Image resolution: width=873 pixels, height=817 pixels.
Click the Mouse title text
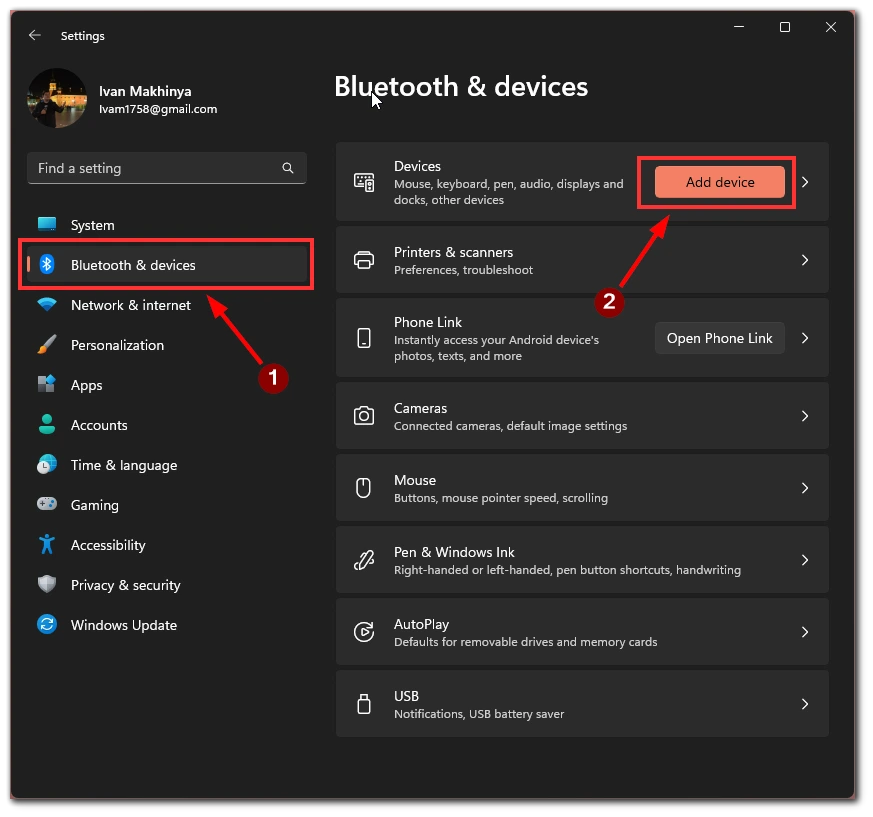pyautogui.click(x=415, y=480)
